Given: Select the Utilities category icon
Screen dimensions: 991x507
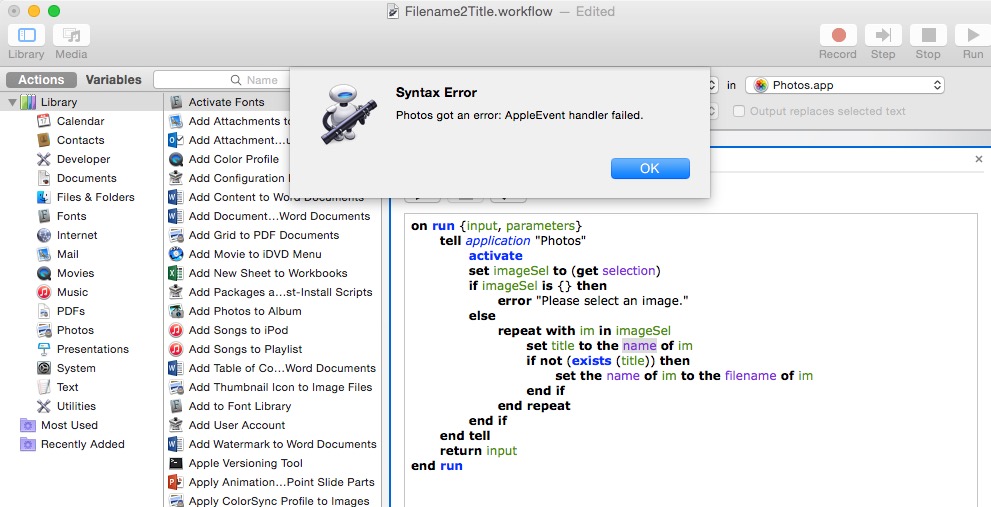Looking at the screenshot, I should tap(44, 406).
